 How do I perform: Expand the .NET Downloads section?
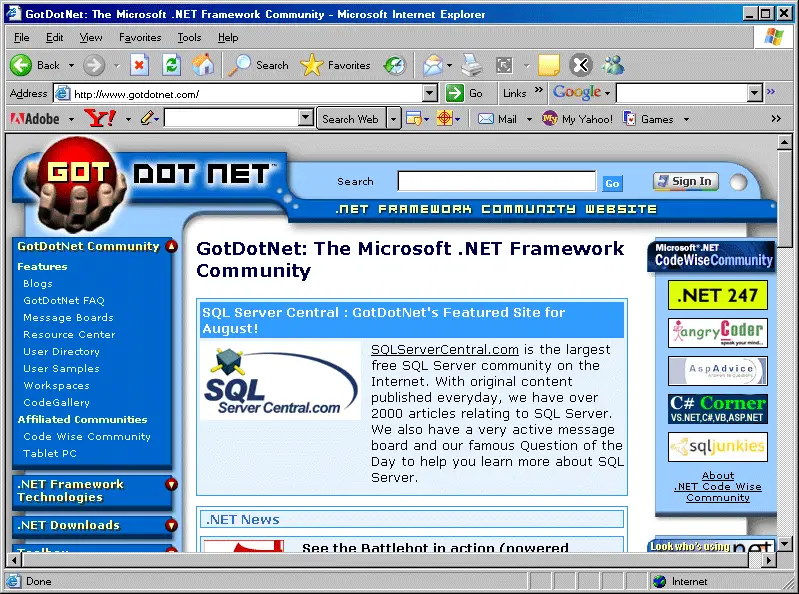pyautogui.click(x=172, y=525)
